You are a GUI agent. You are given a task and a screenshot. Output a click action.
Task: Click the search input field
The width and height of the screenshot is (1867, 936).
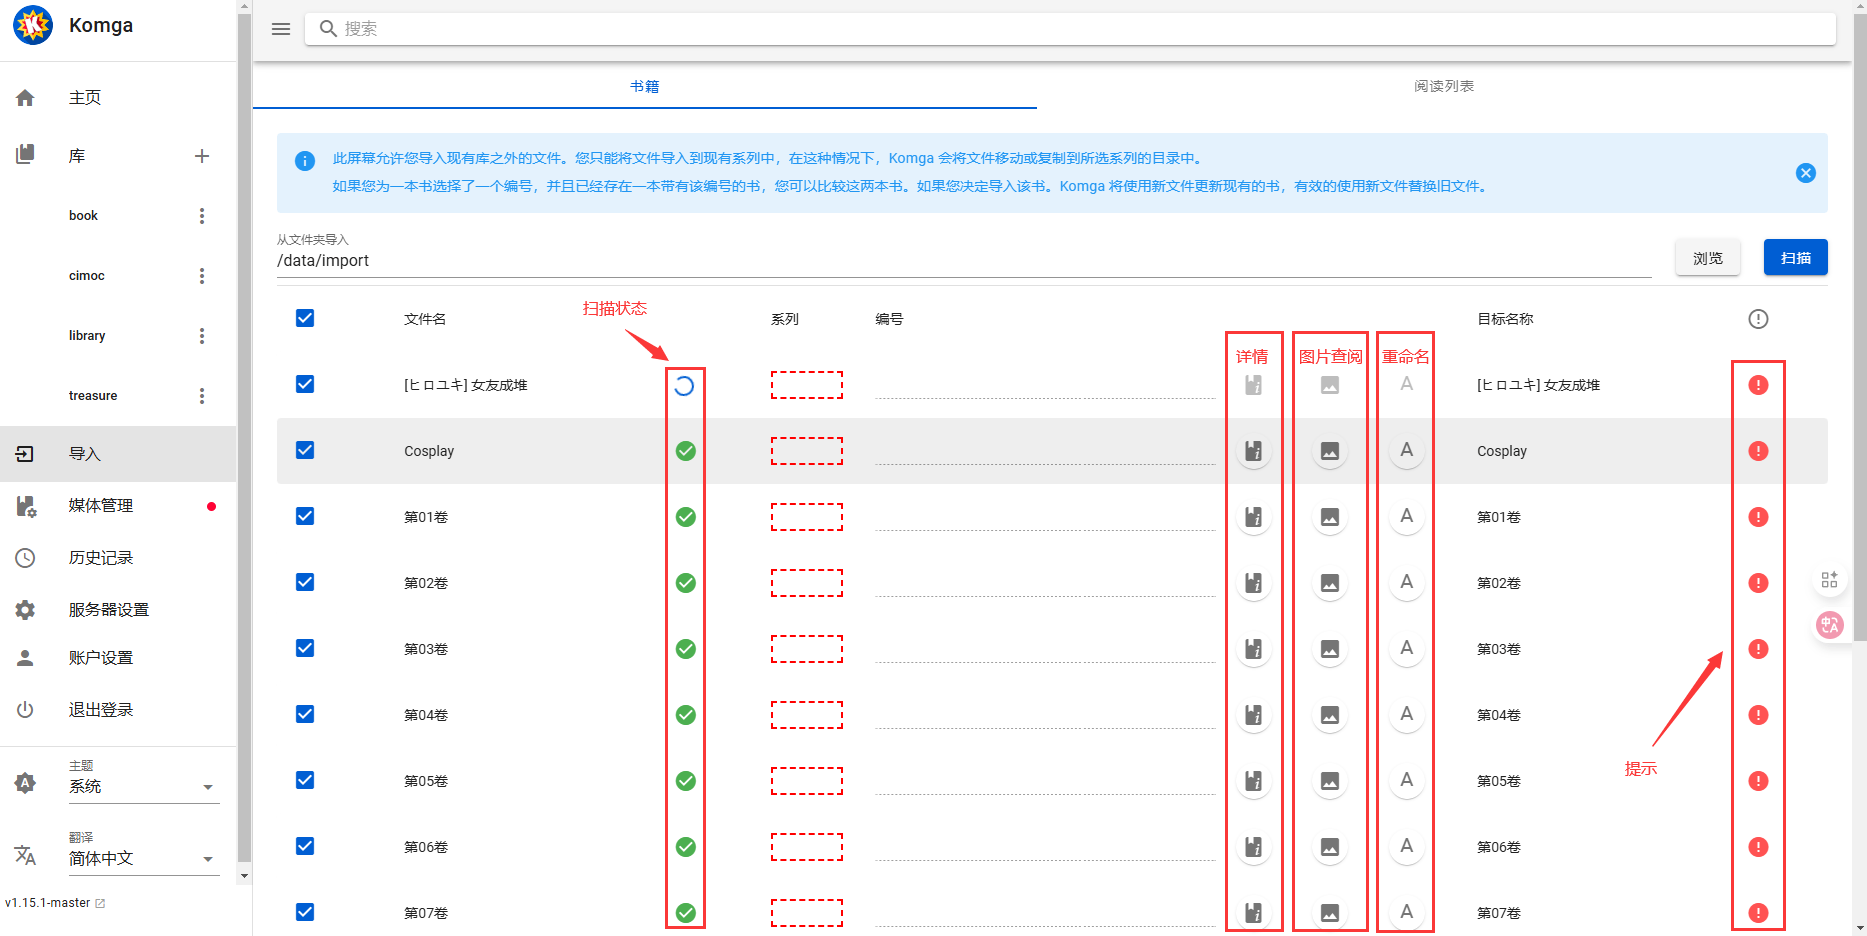1070,29
